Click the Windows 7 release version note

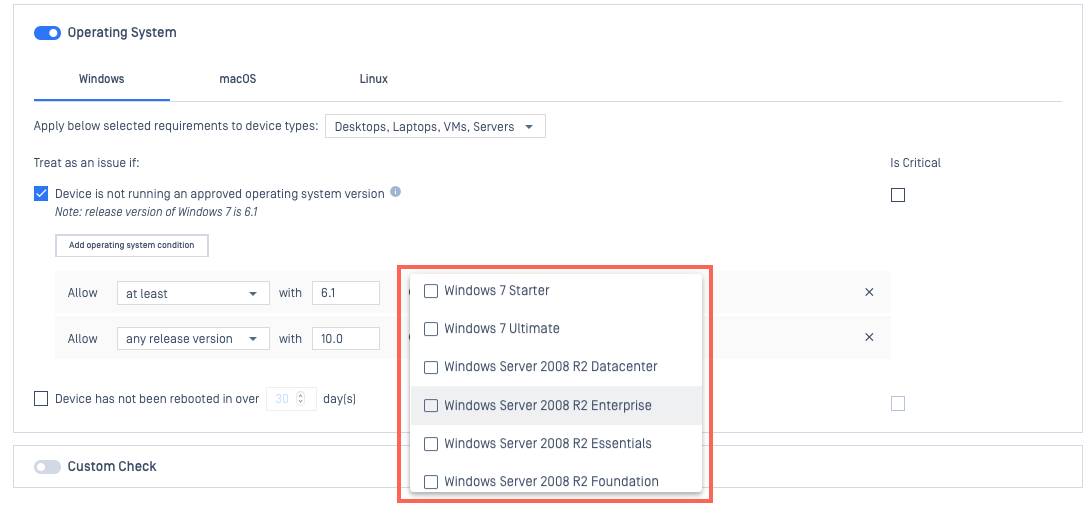157,212
